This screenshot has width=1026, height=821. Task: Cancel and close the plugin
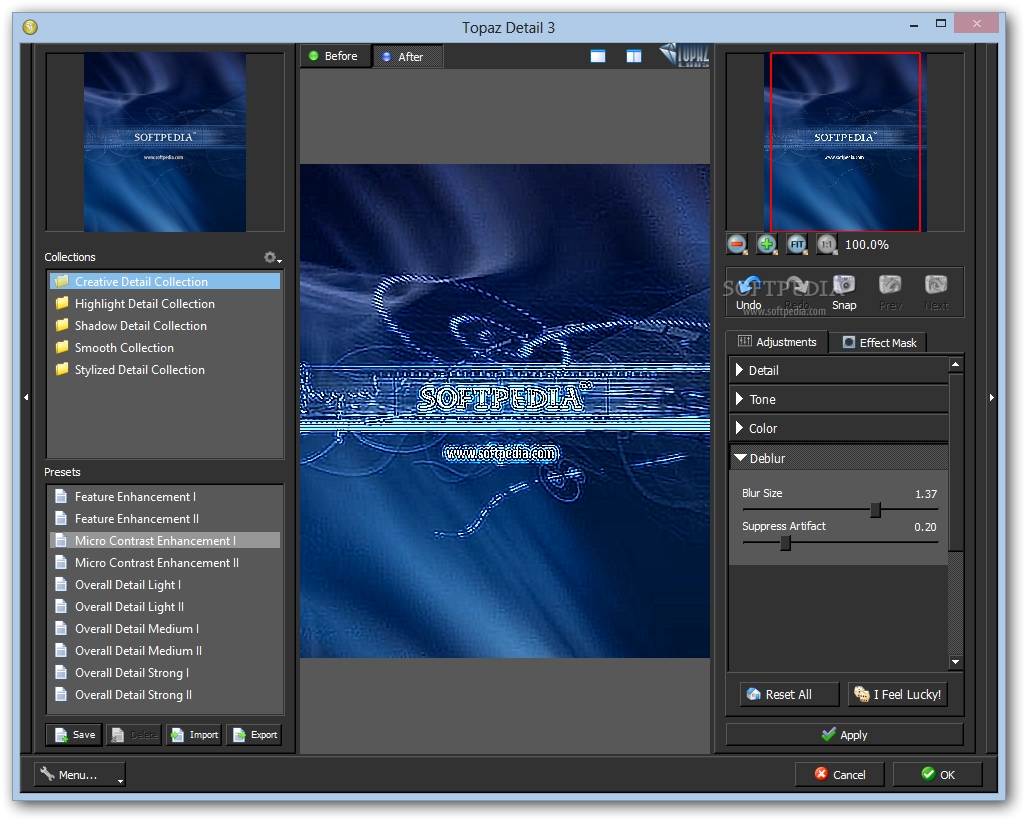[840, 775]
